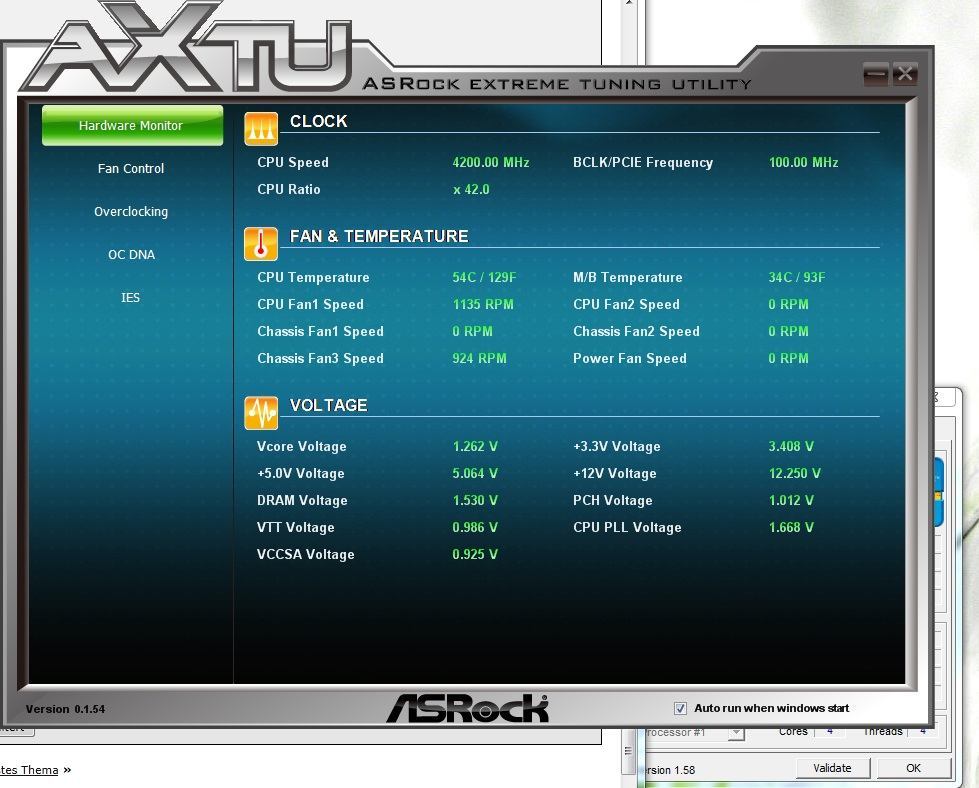Open the Overclocking page
This screenshot has width=979, height=788.
[x=130, y=212]
